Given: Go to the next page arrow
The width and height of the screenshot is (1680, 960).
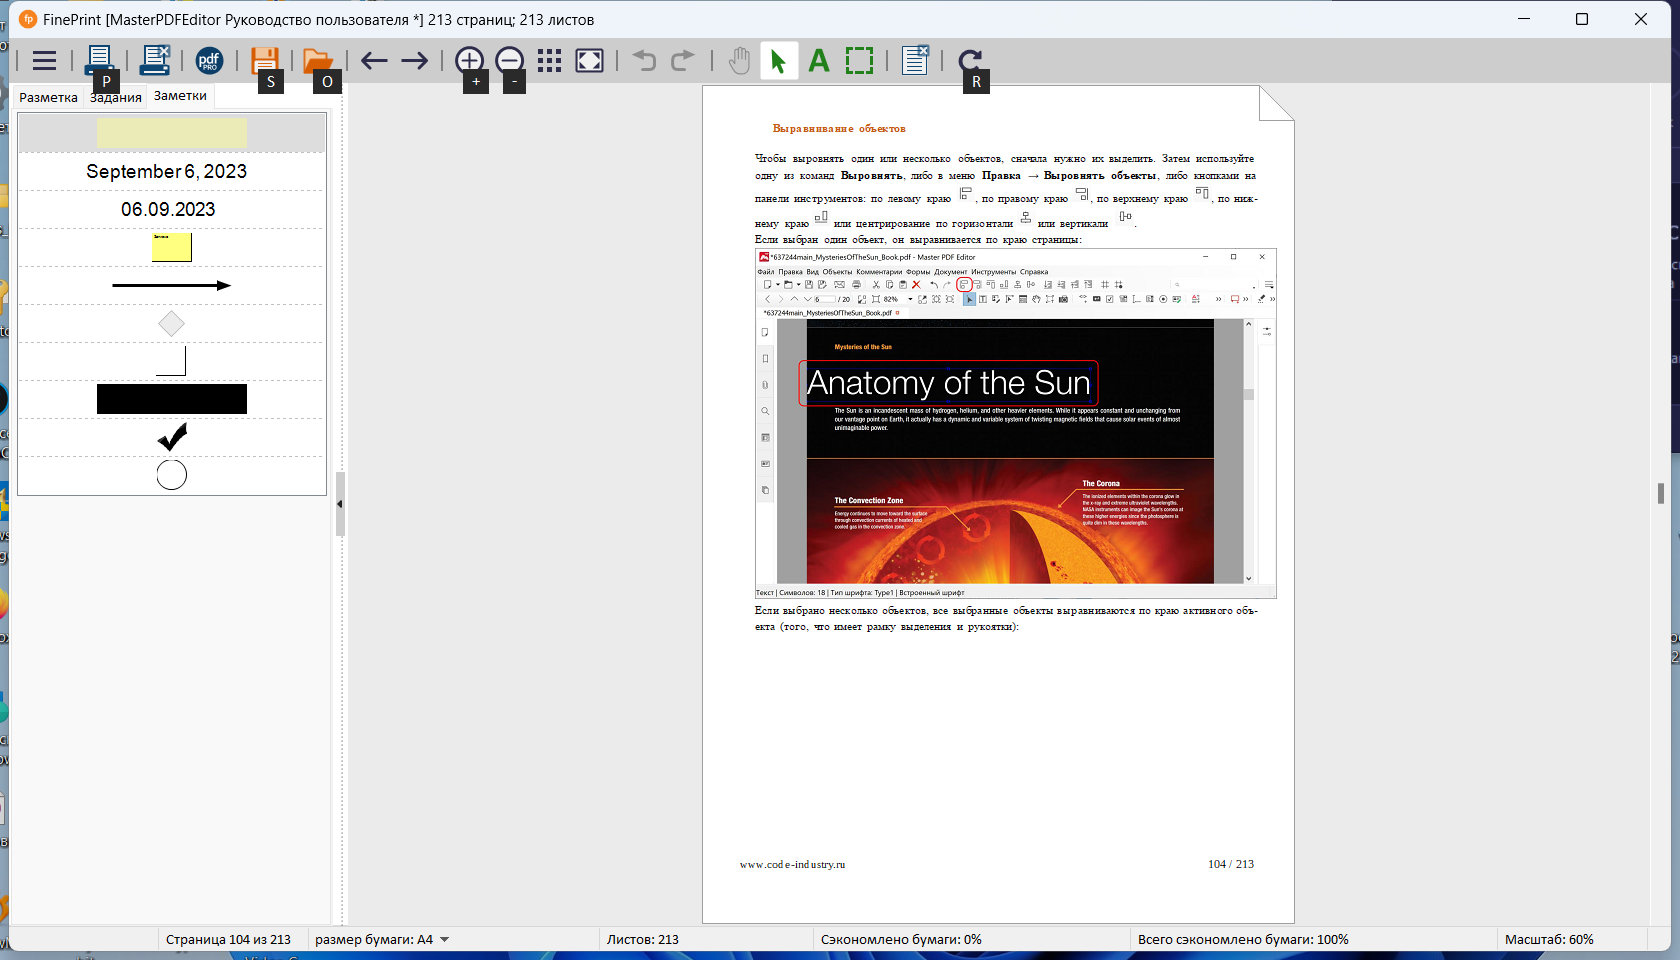Looking at the screenshot, I should (x=414, y=61).
